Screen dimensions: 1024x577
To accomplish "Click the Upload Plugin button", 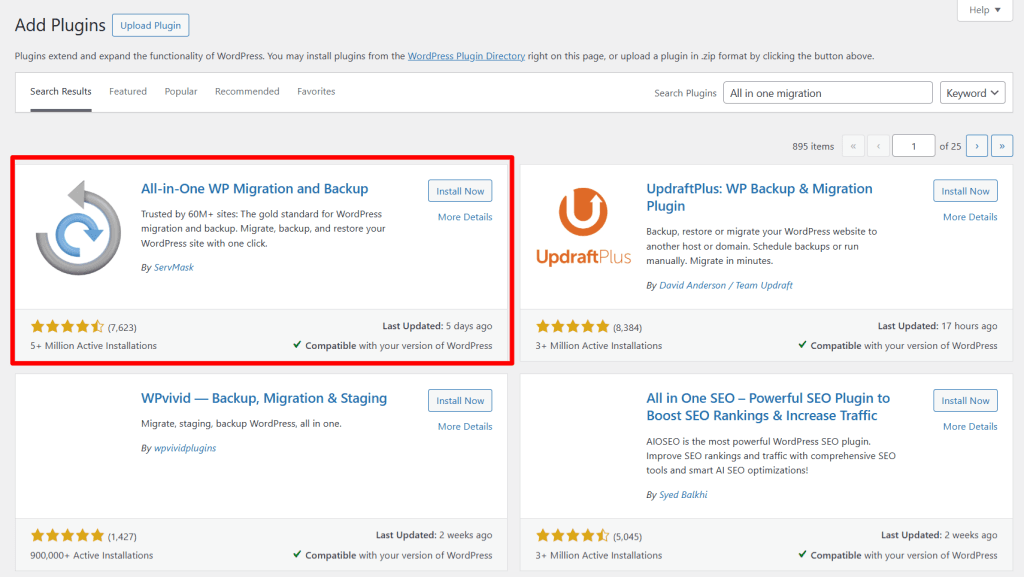I will [150, 25].
